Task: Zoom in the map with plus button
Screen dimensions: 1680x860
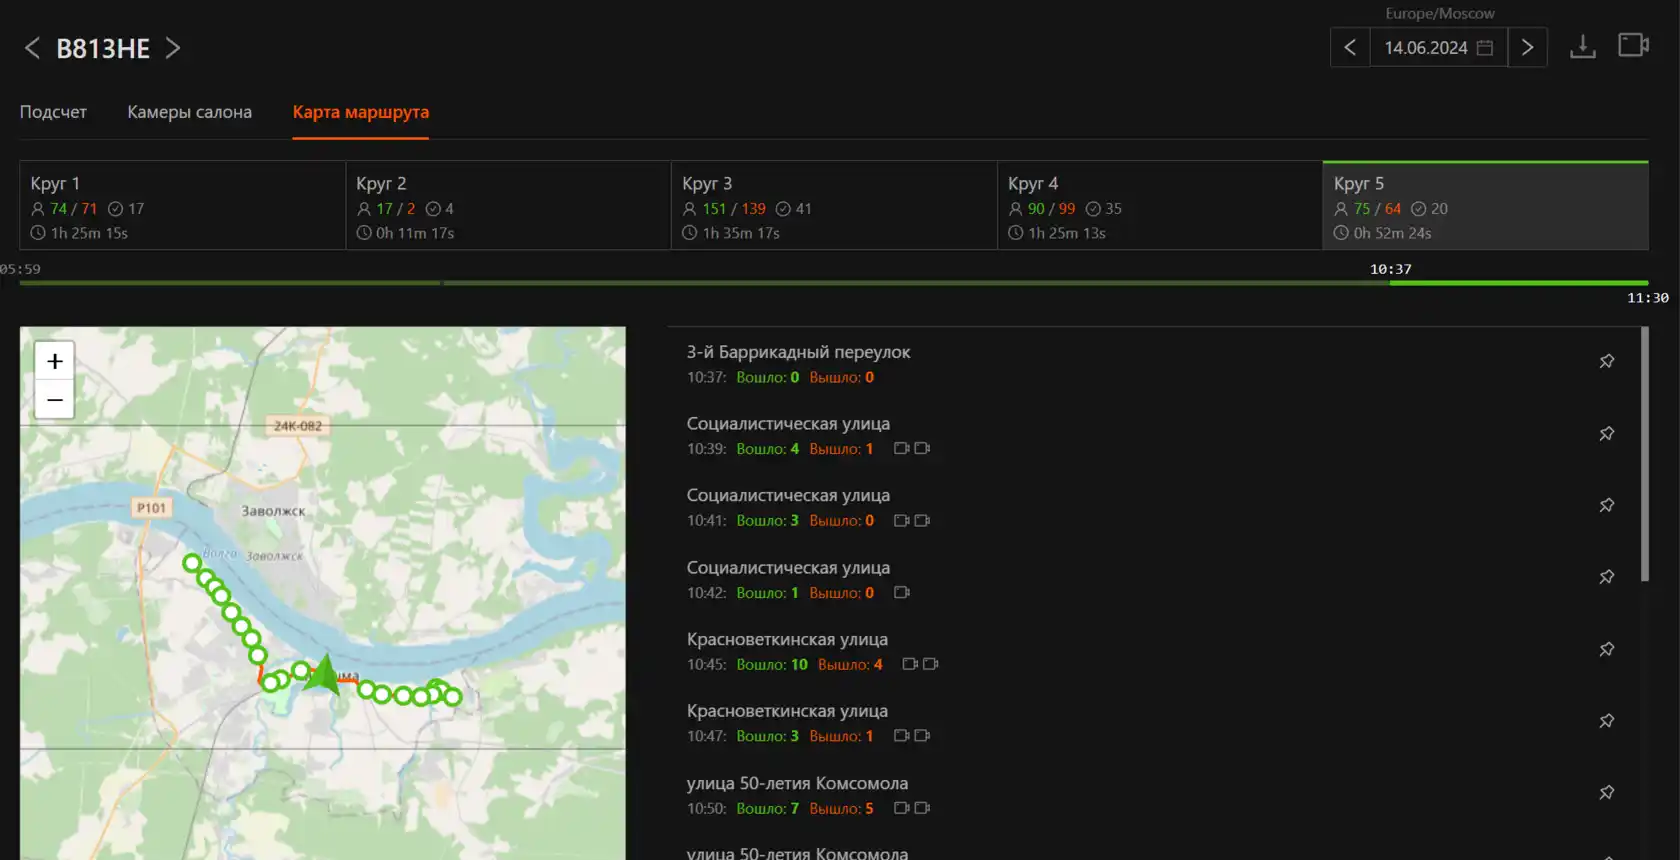Action: point(55,361)
